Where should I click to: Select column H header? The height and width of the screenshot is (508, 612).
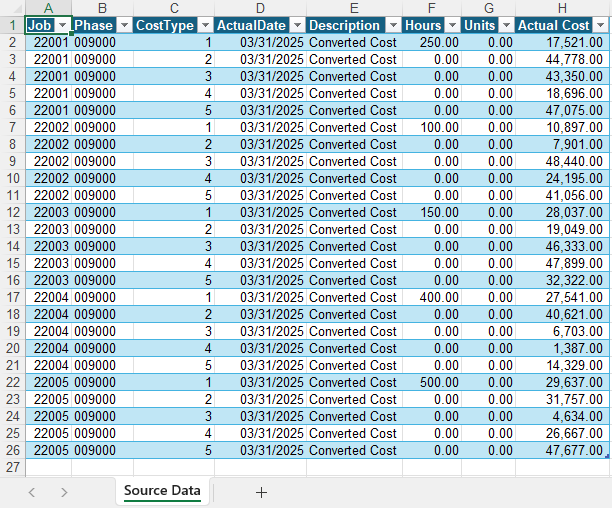[562, 8]
